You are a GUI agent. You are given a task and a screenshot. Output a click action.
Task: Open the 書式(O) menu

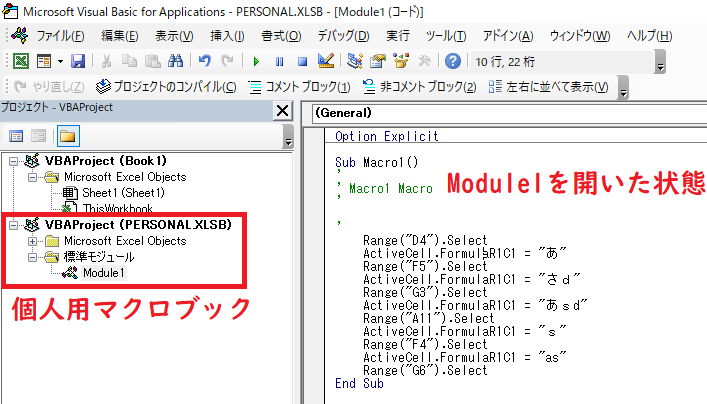click(281, 36)
